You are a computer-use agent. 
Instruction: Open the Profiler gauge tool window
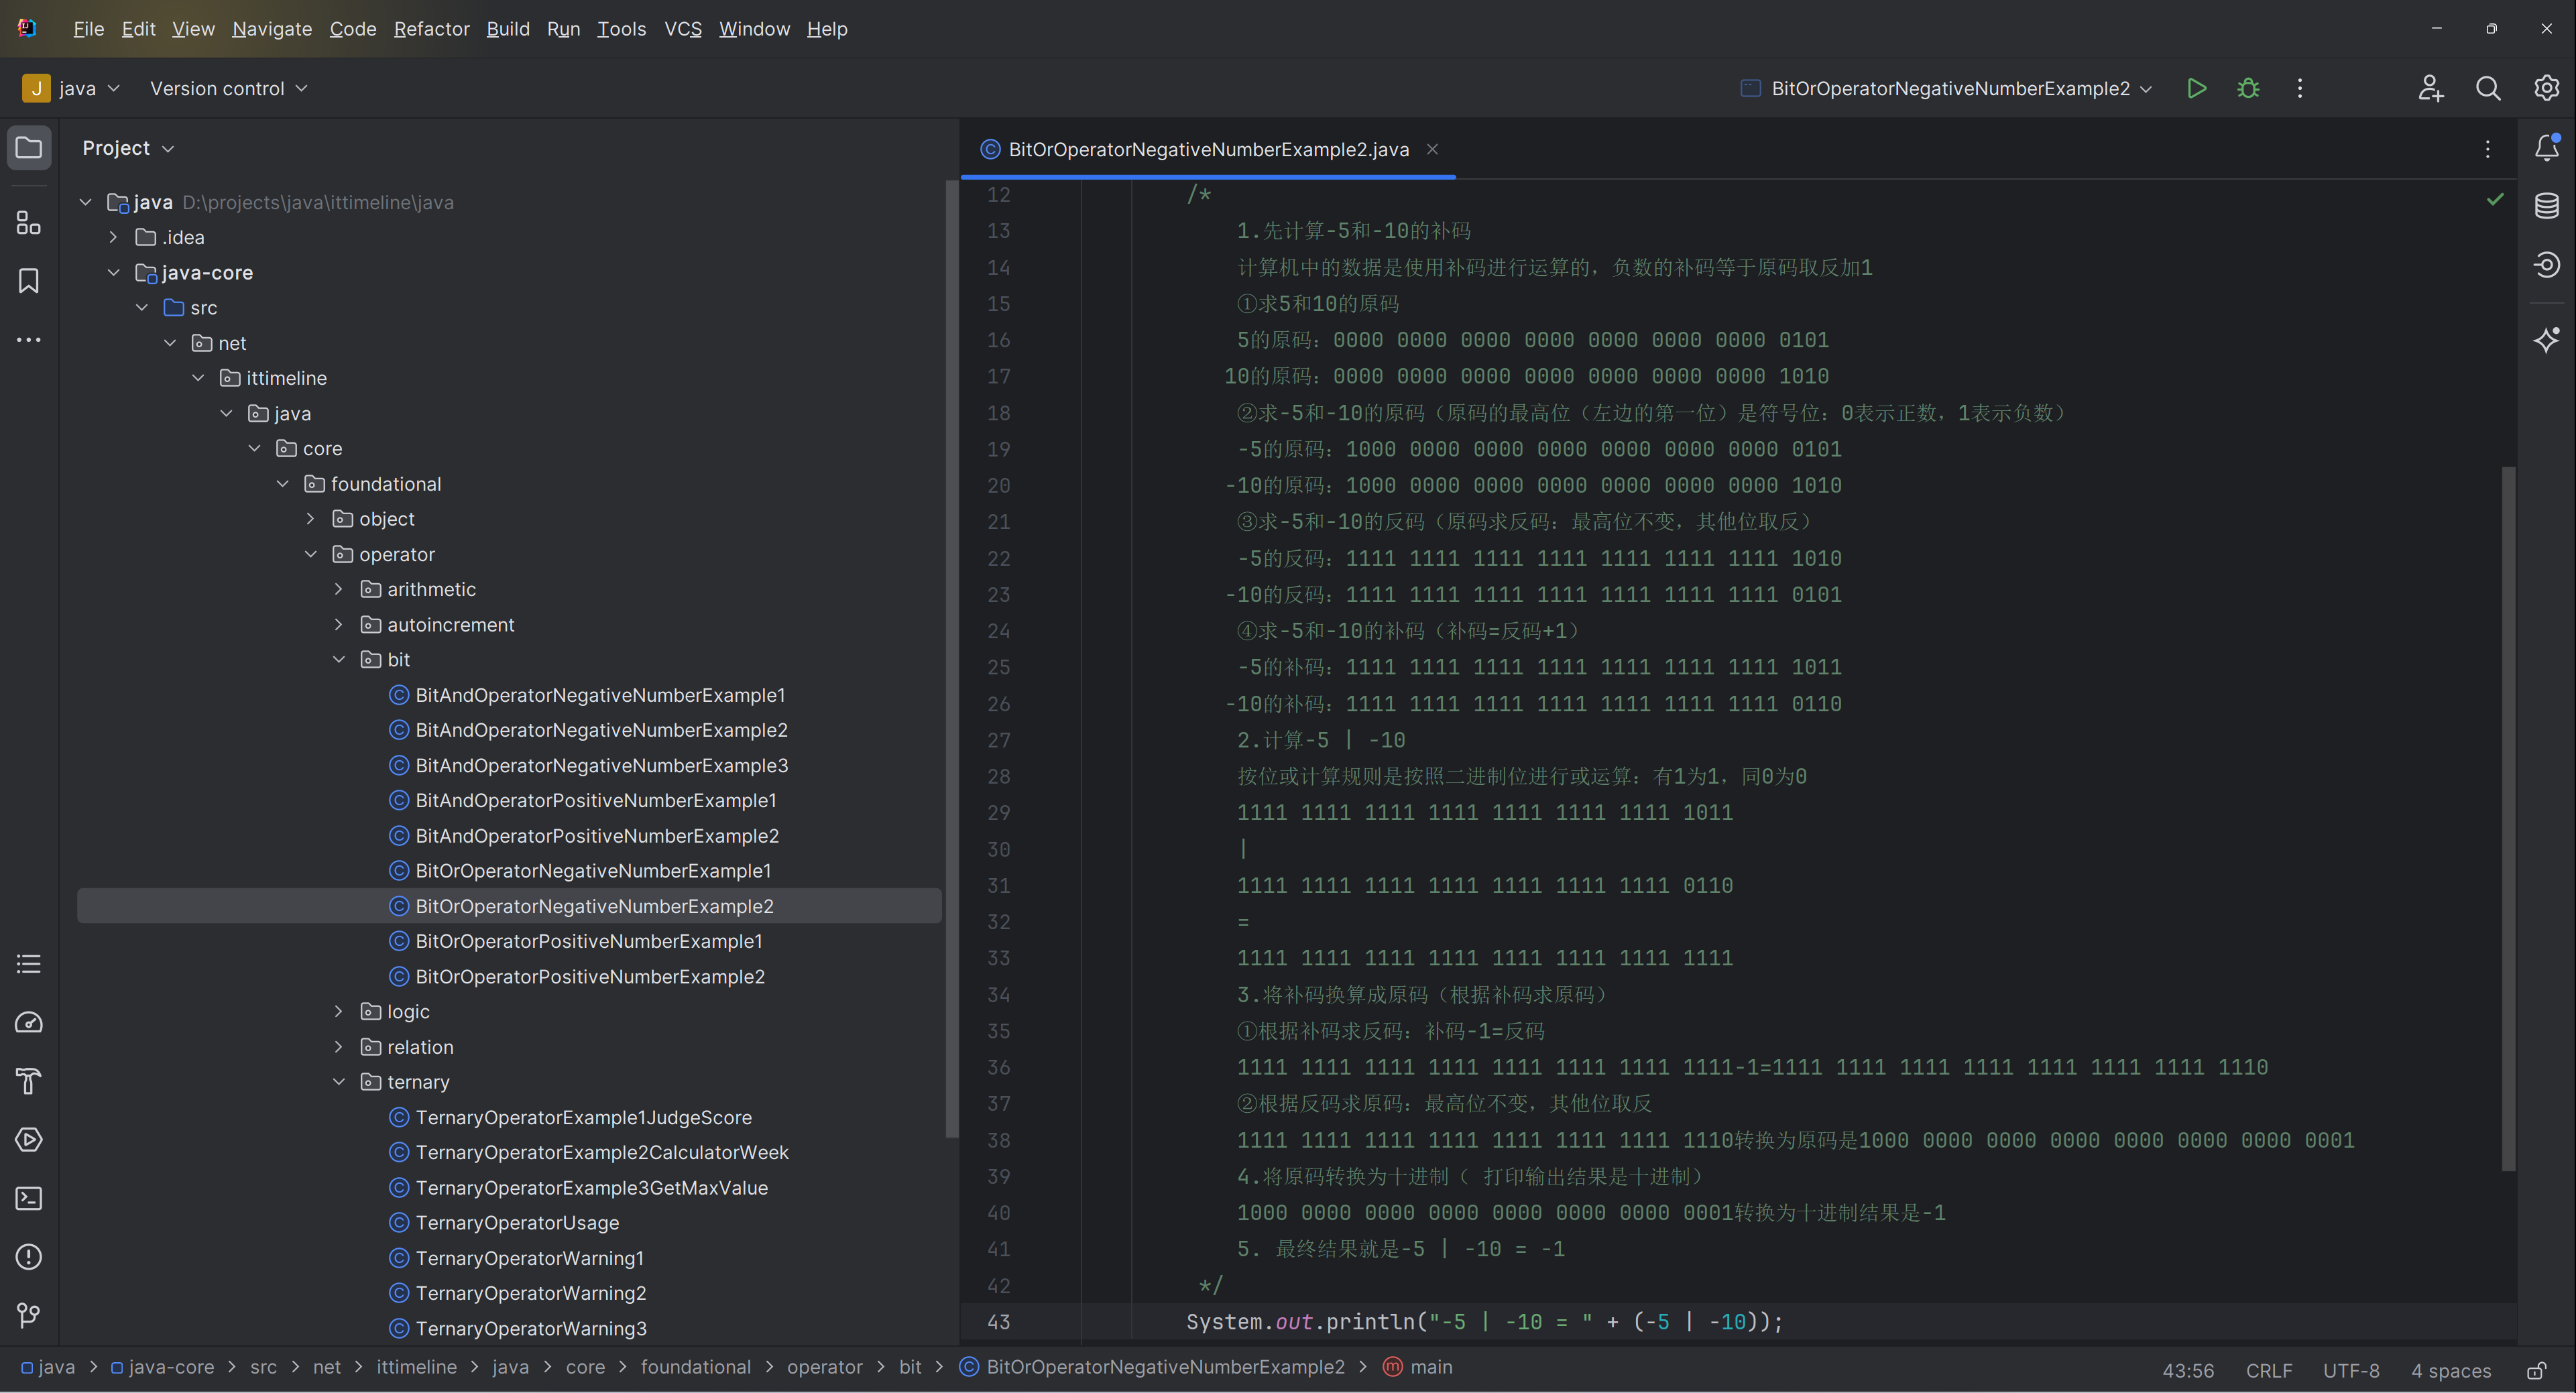pos(29,1023)
